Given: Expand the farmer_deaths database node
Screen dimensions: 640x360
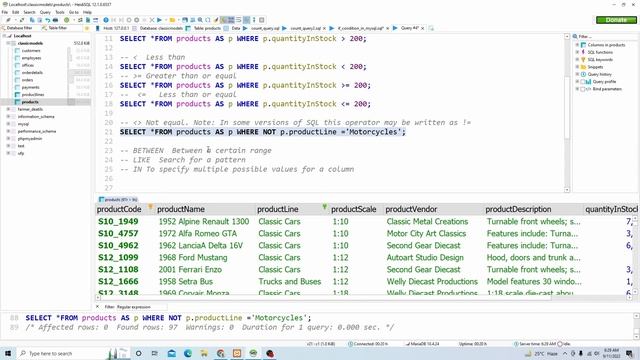Looking at the screenshot, I should tap(8, 109).
